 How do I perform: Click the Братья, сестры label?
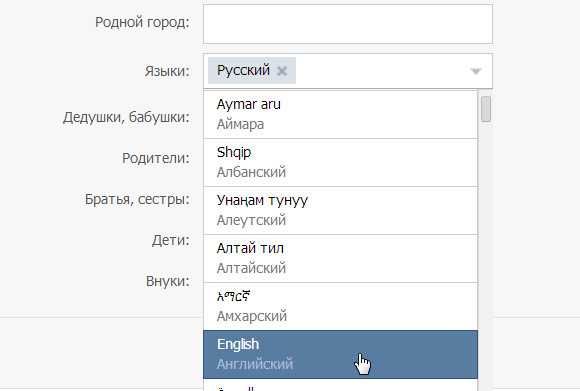pos(137,199)
